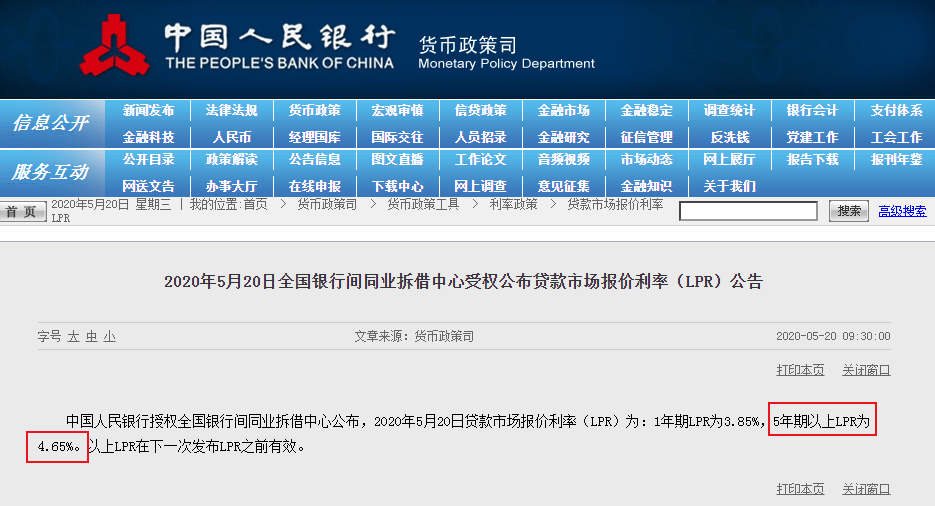Image resolution: width=935 pixels, height=506 pixels.
Task: Select 金融市场 from the navigation bar
Action: click(563, 111)
